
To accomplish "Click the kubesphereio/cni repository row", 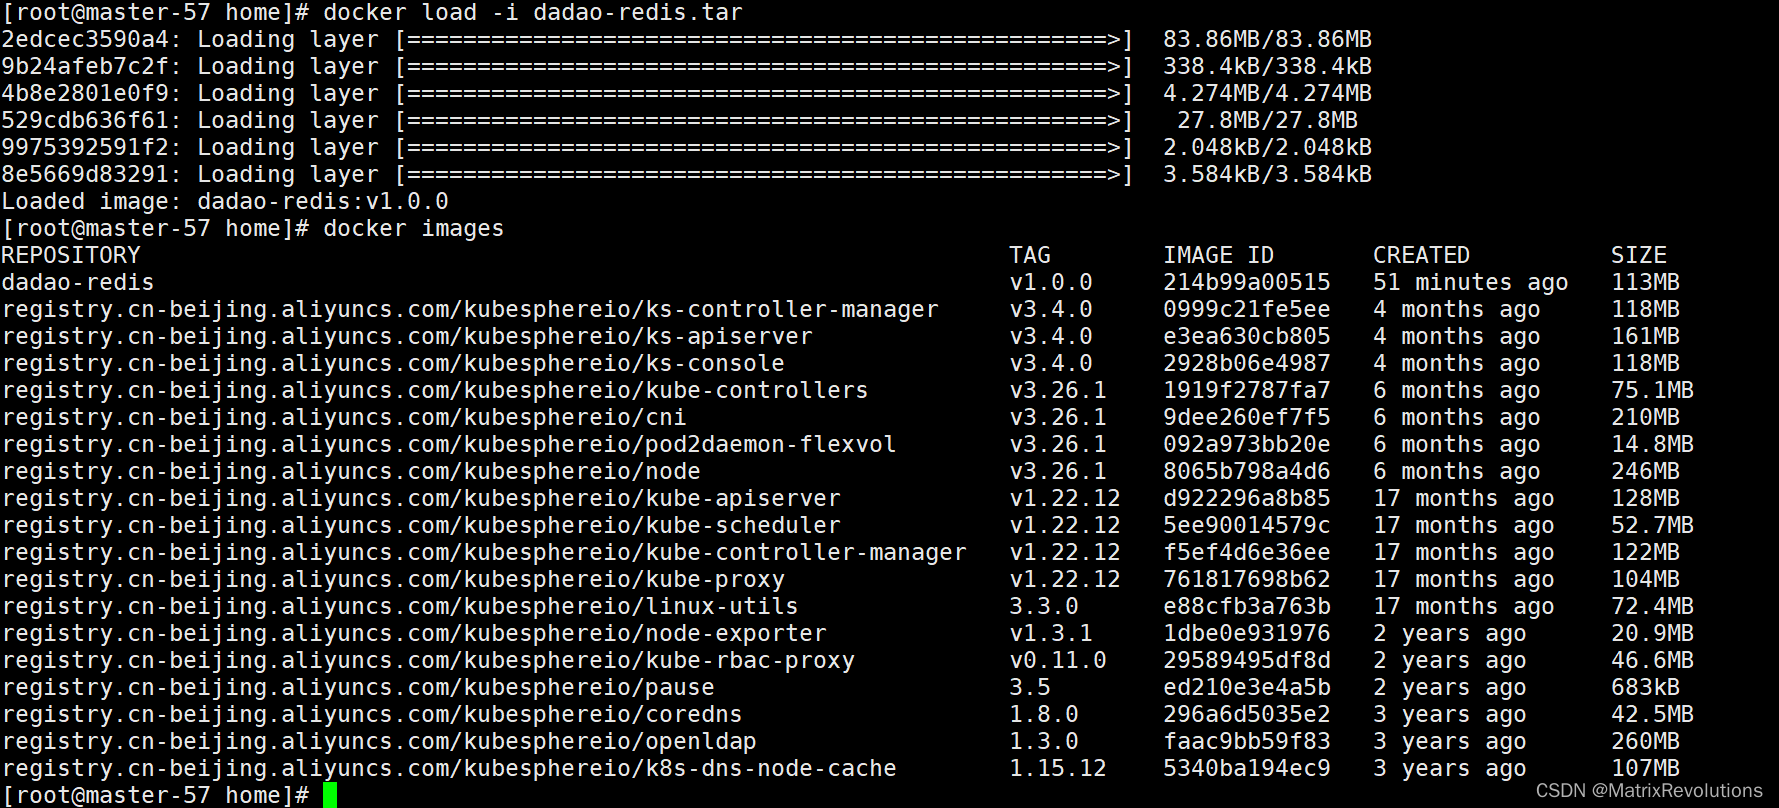I will tap(344, 418).
